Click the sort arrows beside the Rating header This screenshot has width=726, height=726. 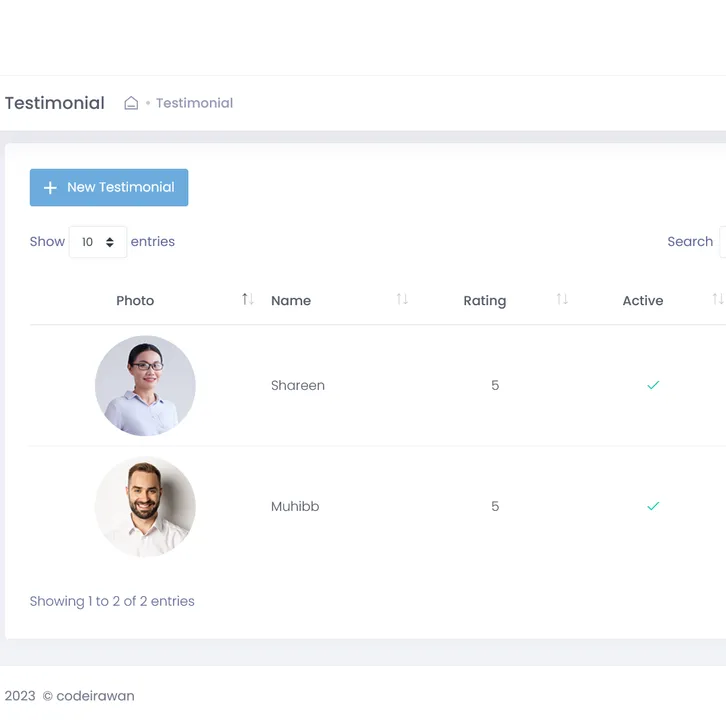[562, 300]
